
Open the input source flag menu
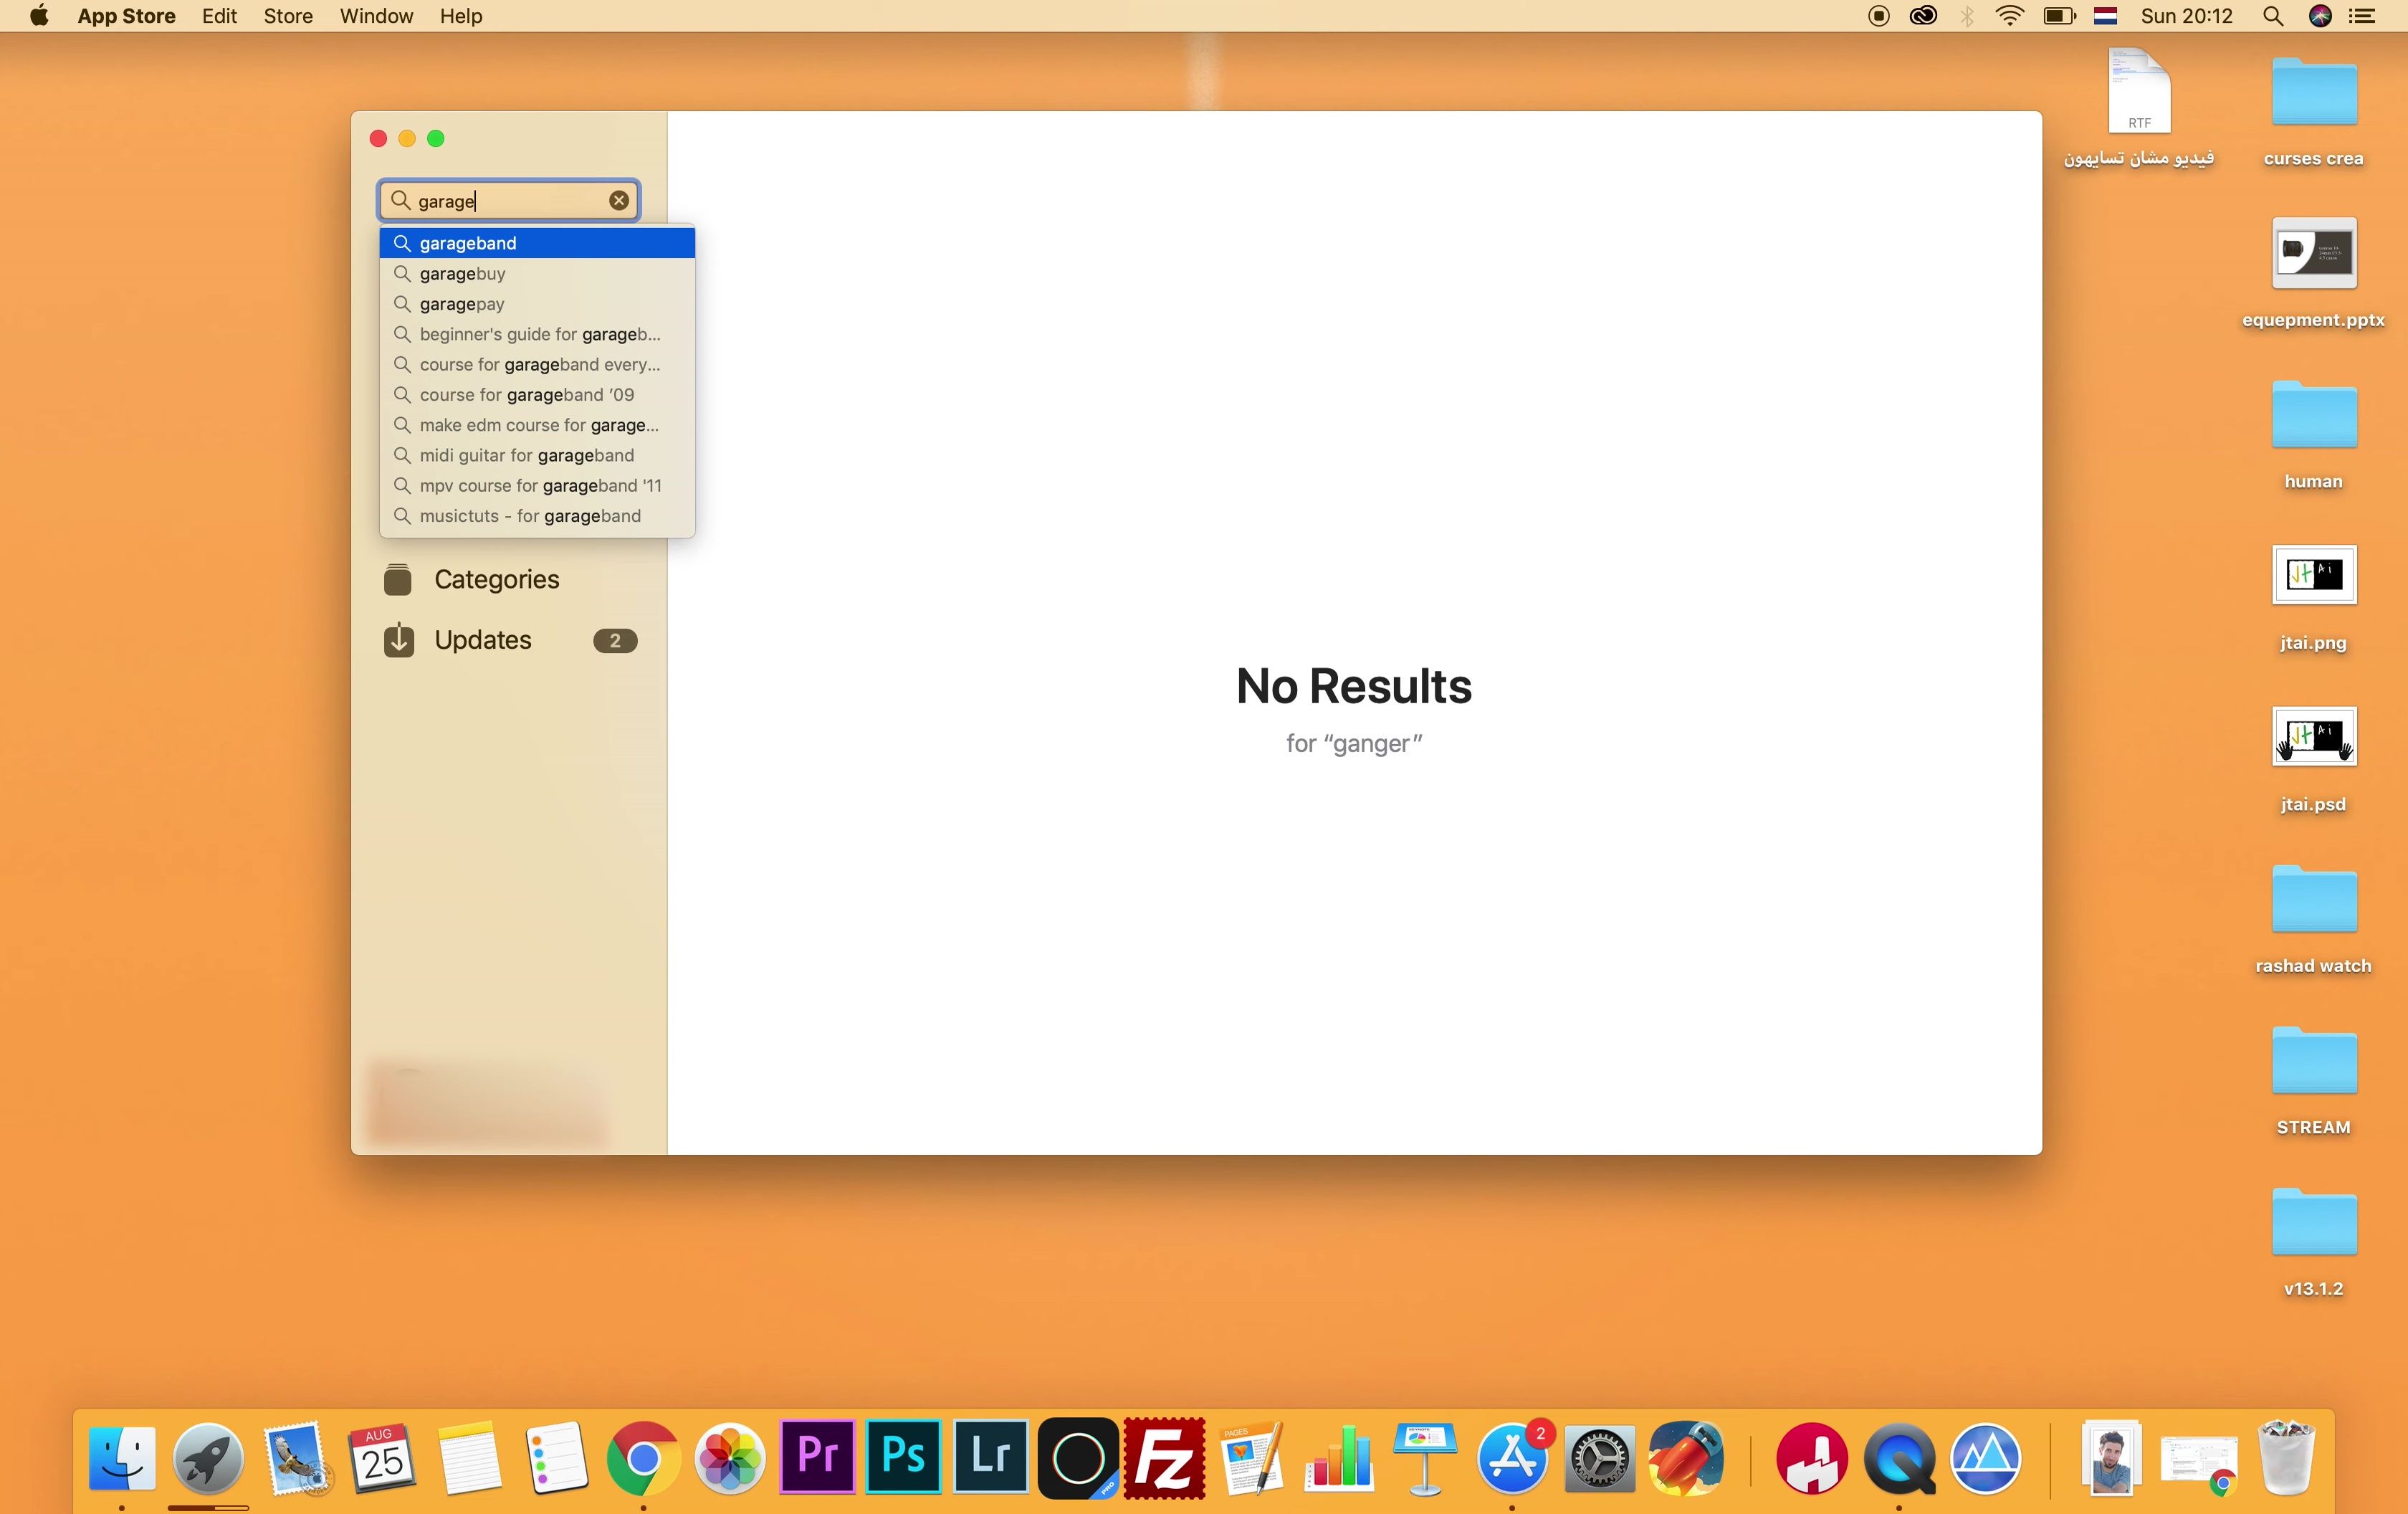tap(2106, 16)
